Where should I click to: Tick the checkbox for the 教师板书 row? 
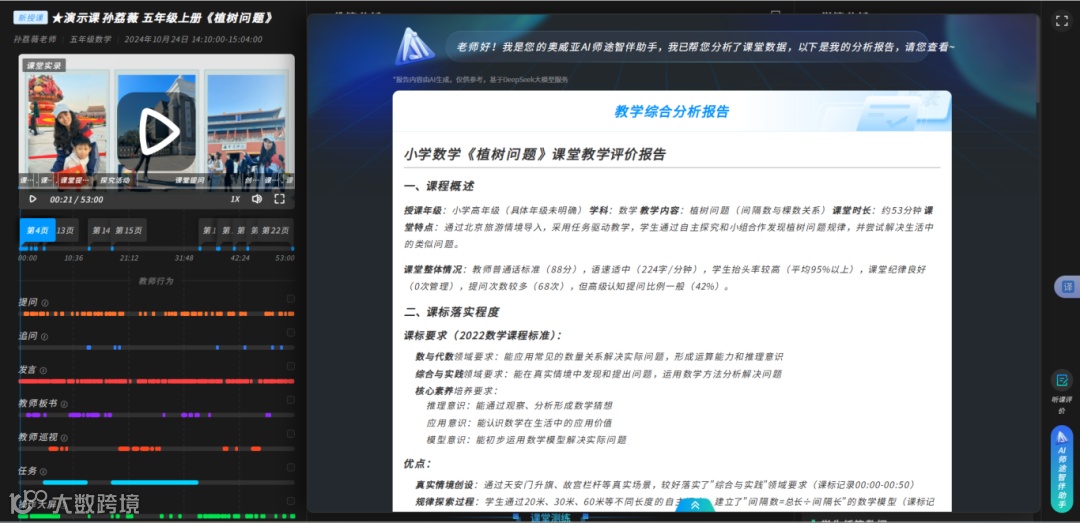point(290,400)
